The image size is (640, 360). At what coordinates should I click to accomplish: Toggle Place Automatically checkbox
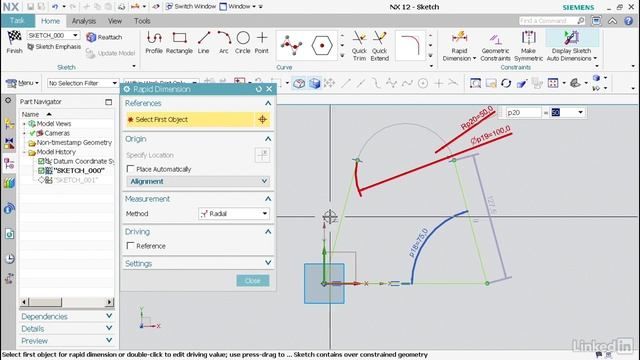coord(131,169)
